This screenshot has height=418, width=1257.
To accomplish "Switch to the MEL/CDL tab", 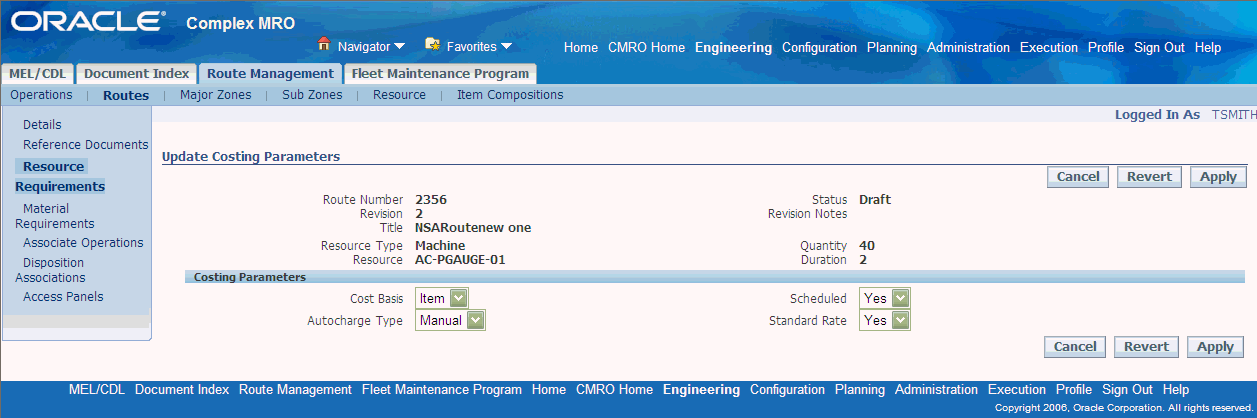I will point(38,74).
